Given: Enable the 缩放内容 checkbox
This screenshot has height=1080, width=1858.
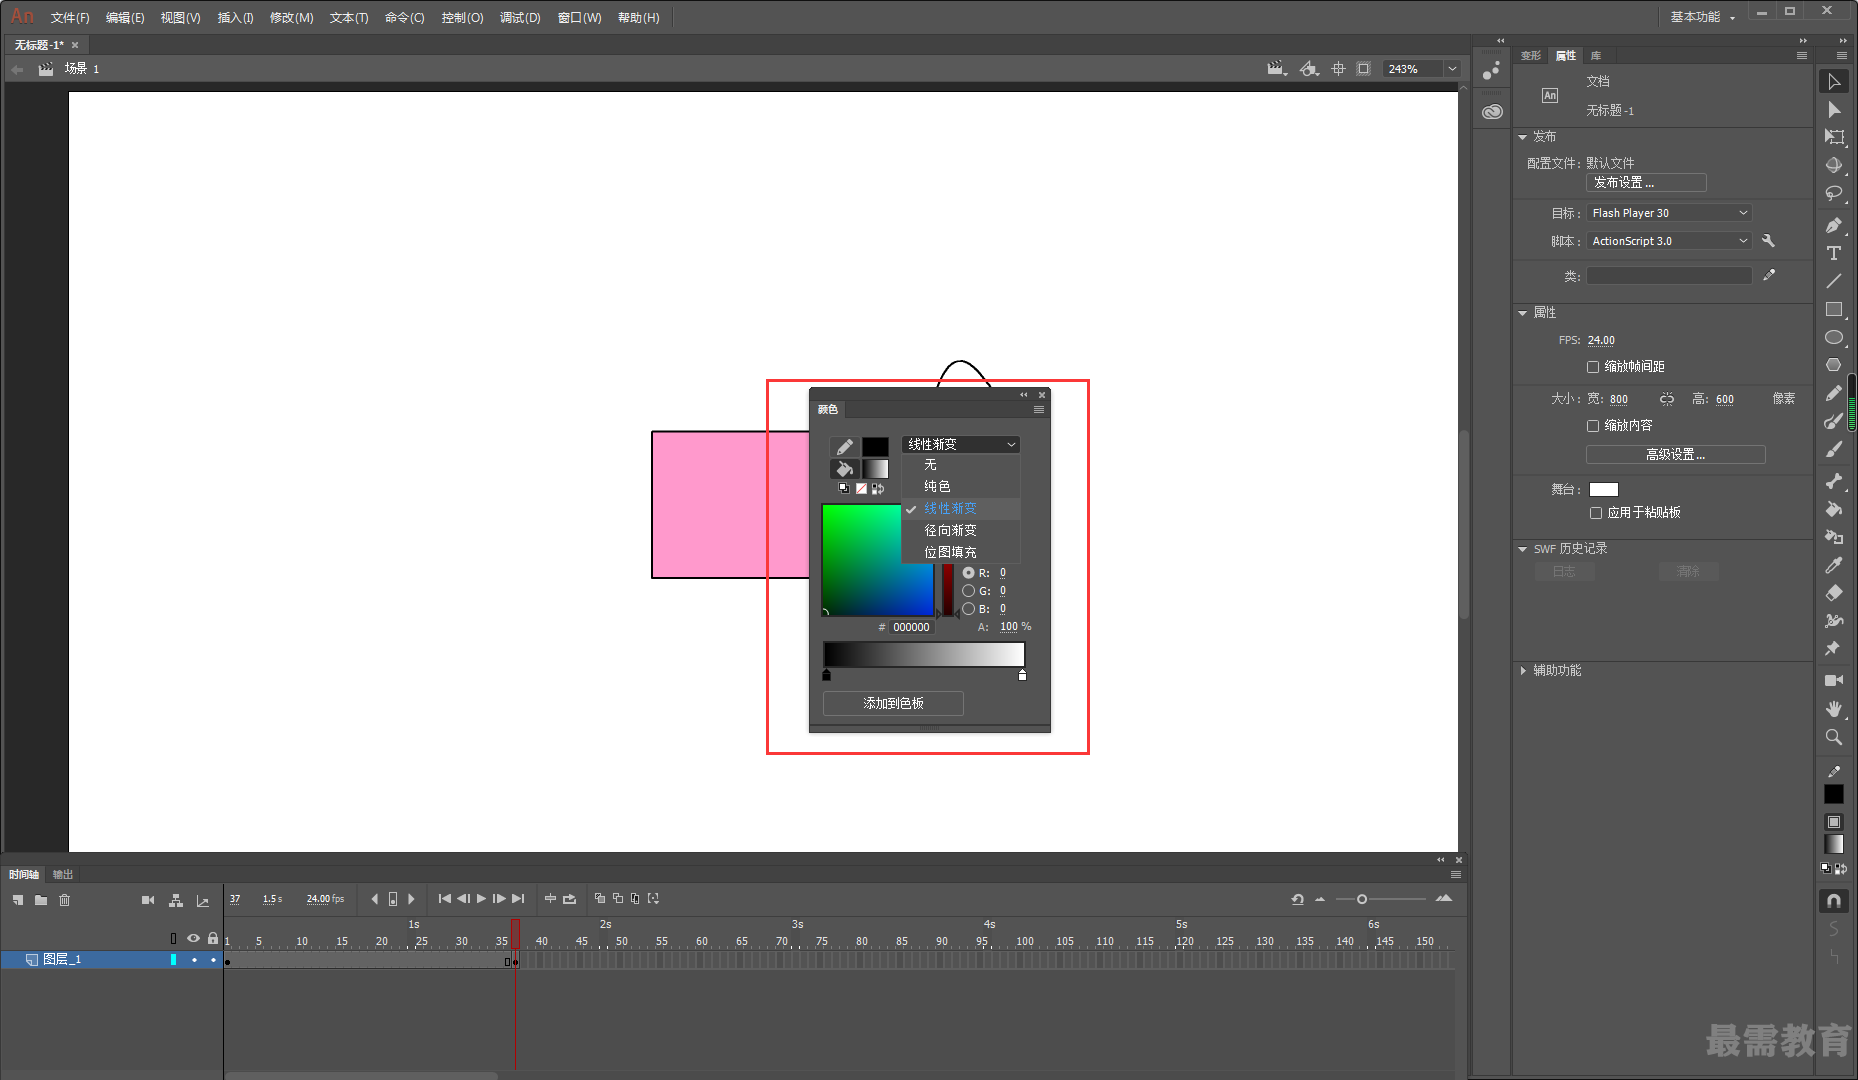Looking at the screenshot, I should [1593, 426].
